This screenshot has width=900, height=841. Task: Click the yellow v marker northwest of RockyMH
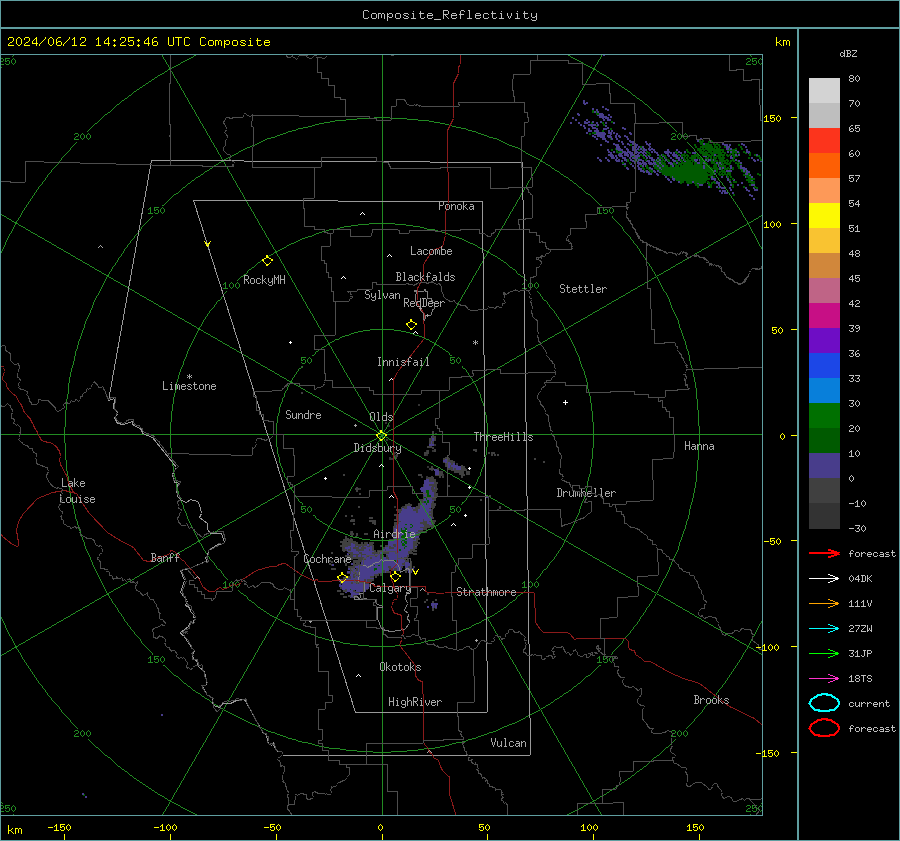click(x=208, y=244)
